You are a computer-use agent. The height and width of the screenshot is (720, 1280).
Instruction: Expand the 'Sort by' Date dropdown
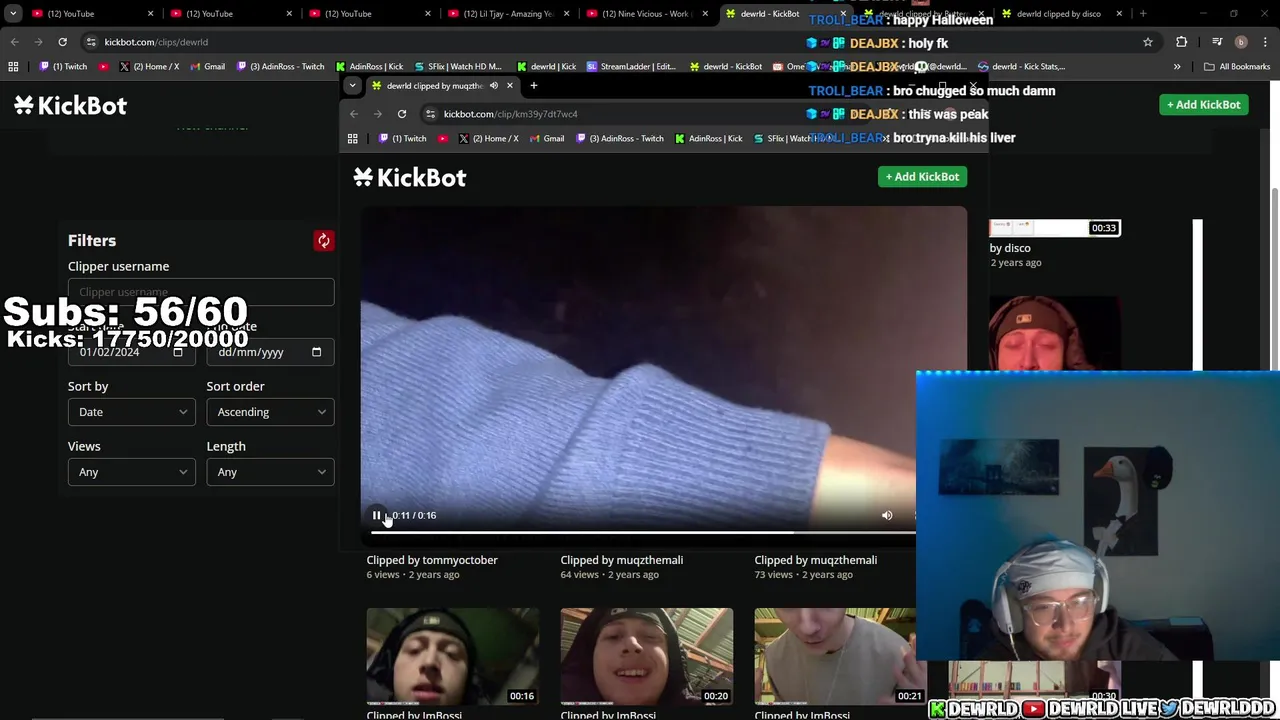point(131,412)
